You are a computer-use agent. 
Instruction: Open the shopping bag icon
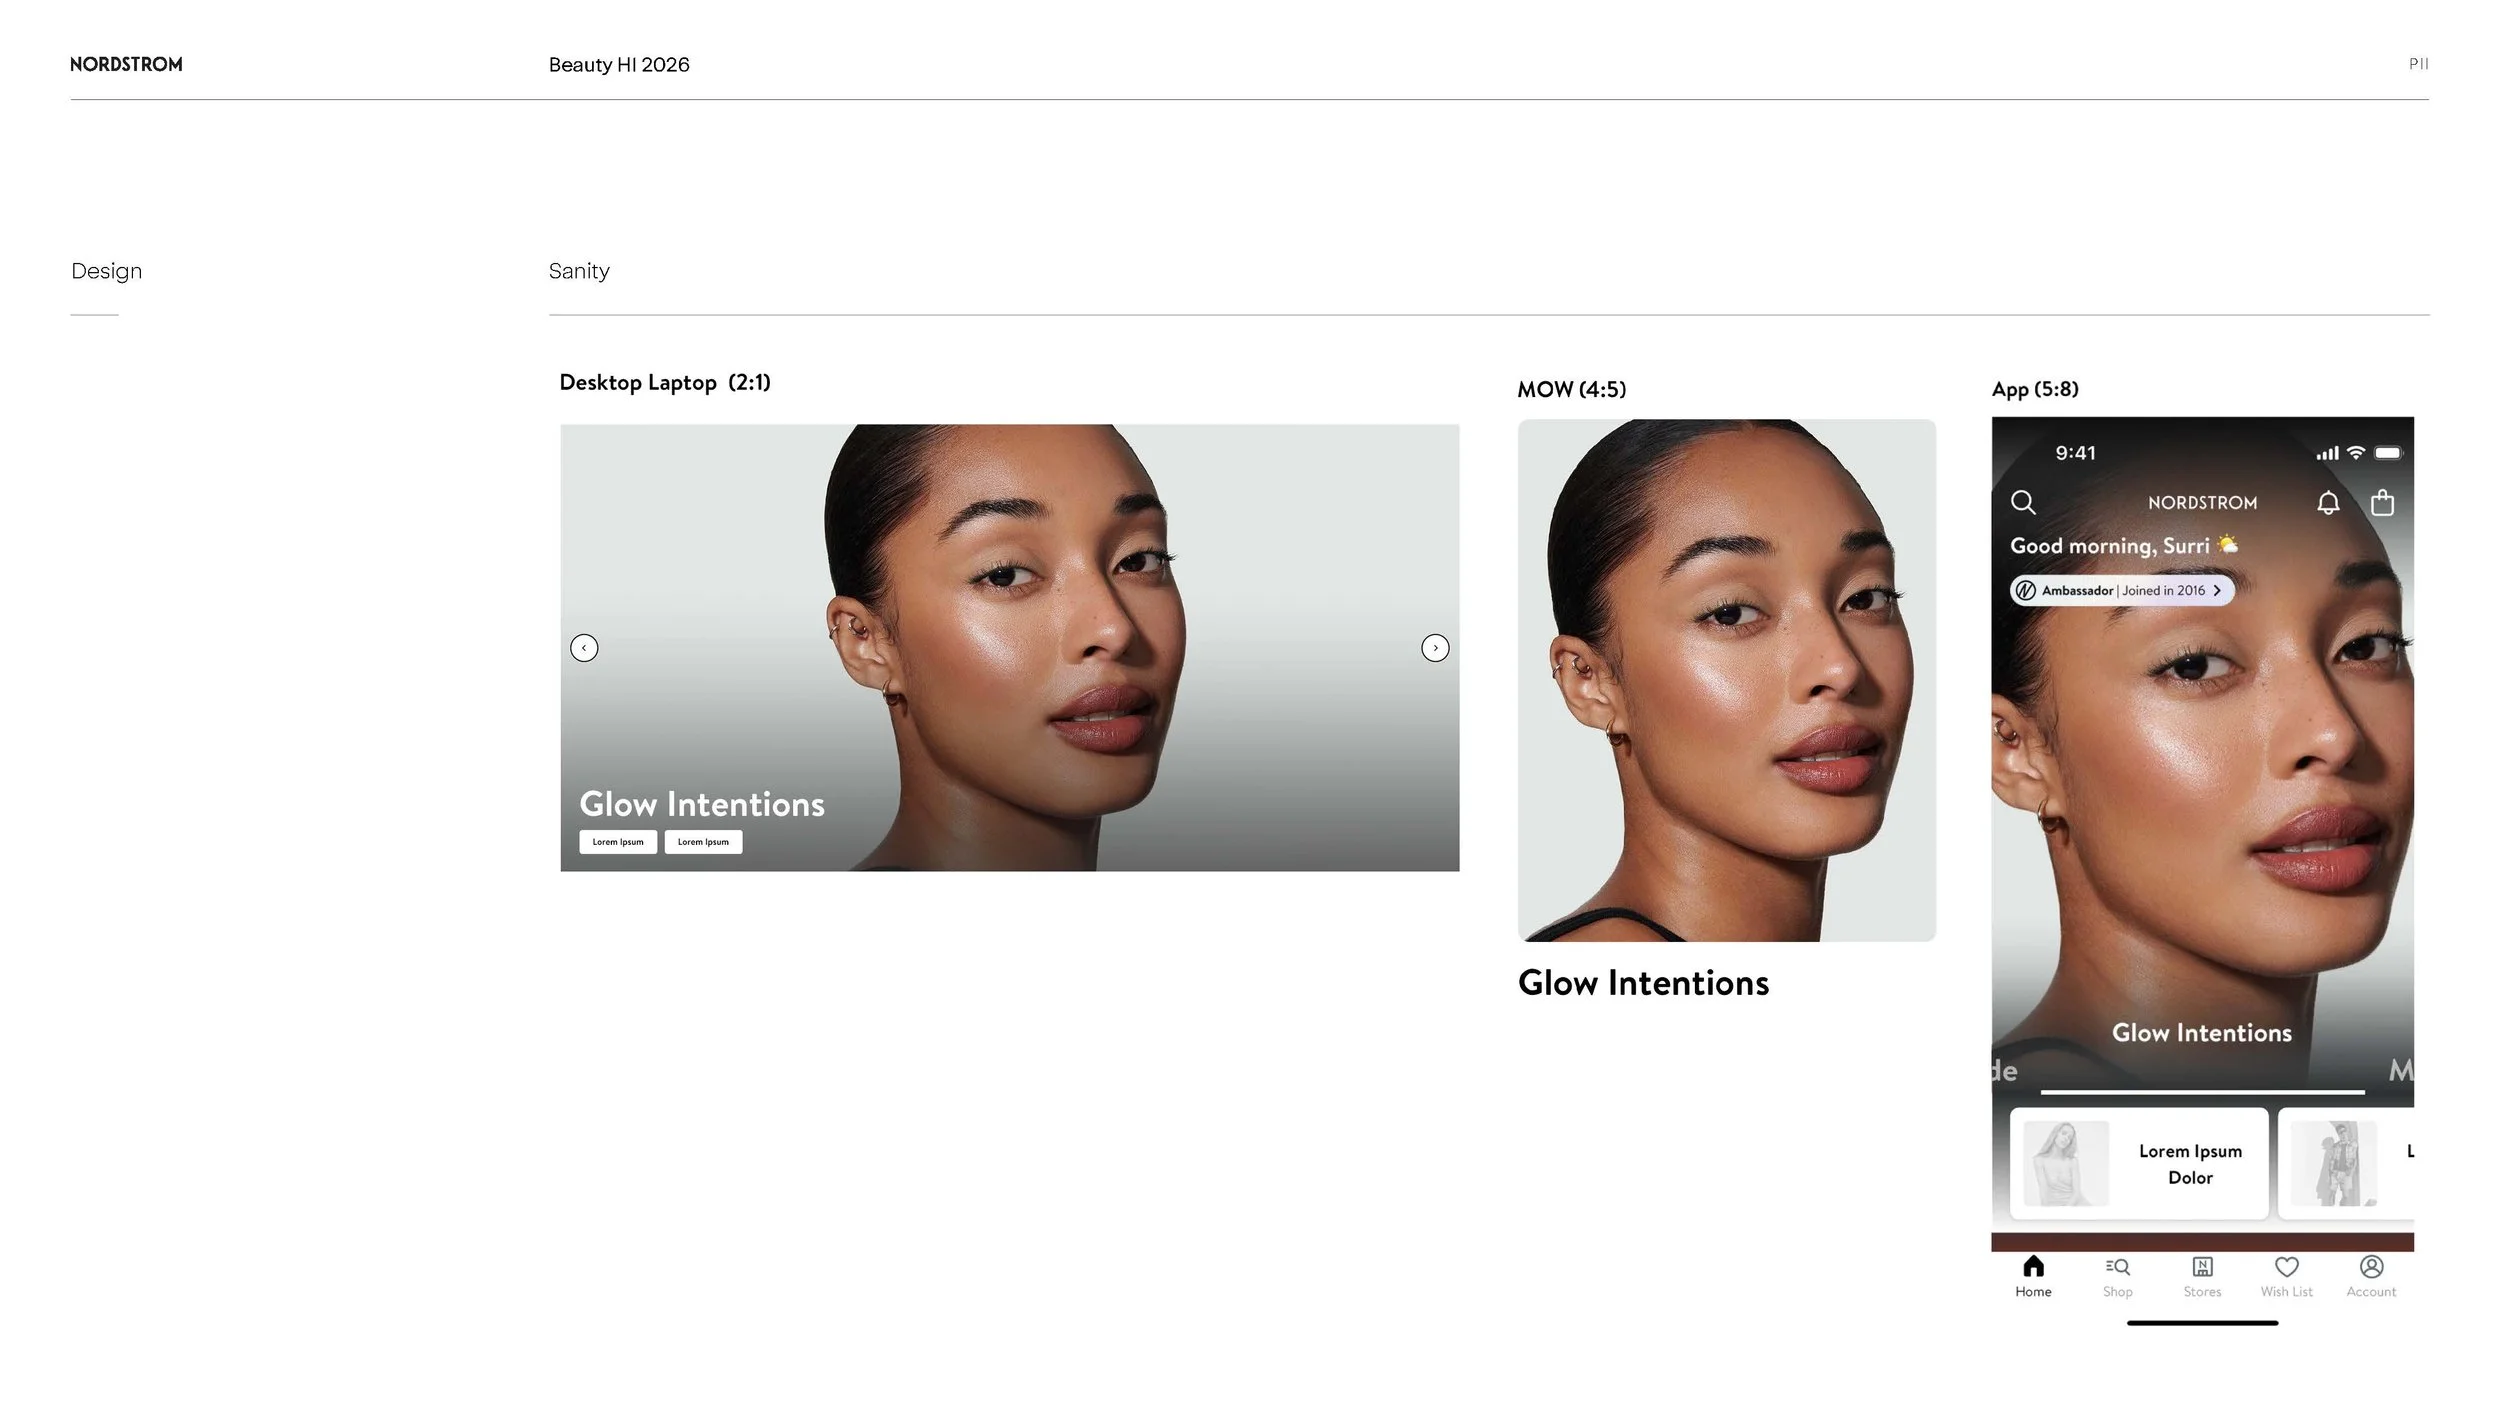pos(2382,502)
